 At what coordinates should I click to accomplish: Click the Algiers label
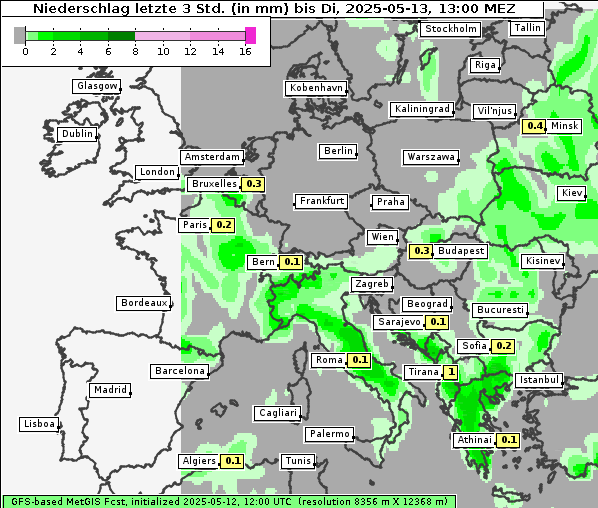point(199,461)
